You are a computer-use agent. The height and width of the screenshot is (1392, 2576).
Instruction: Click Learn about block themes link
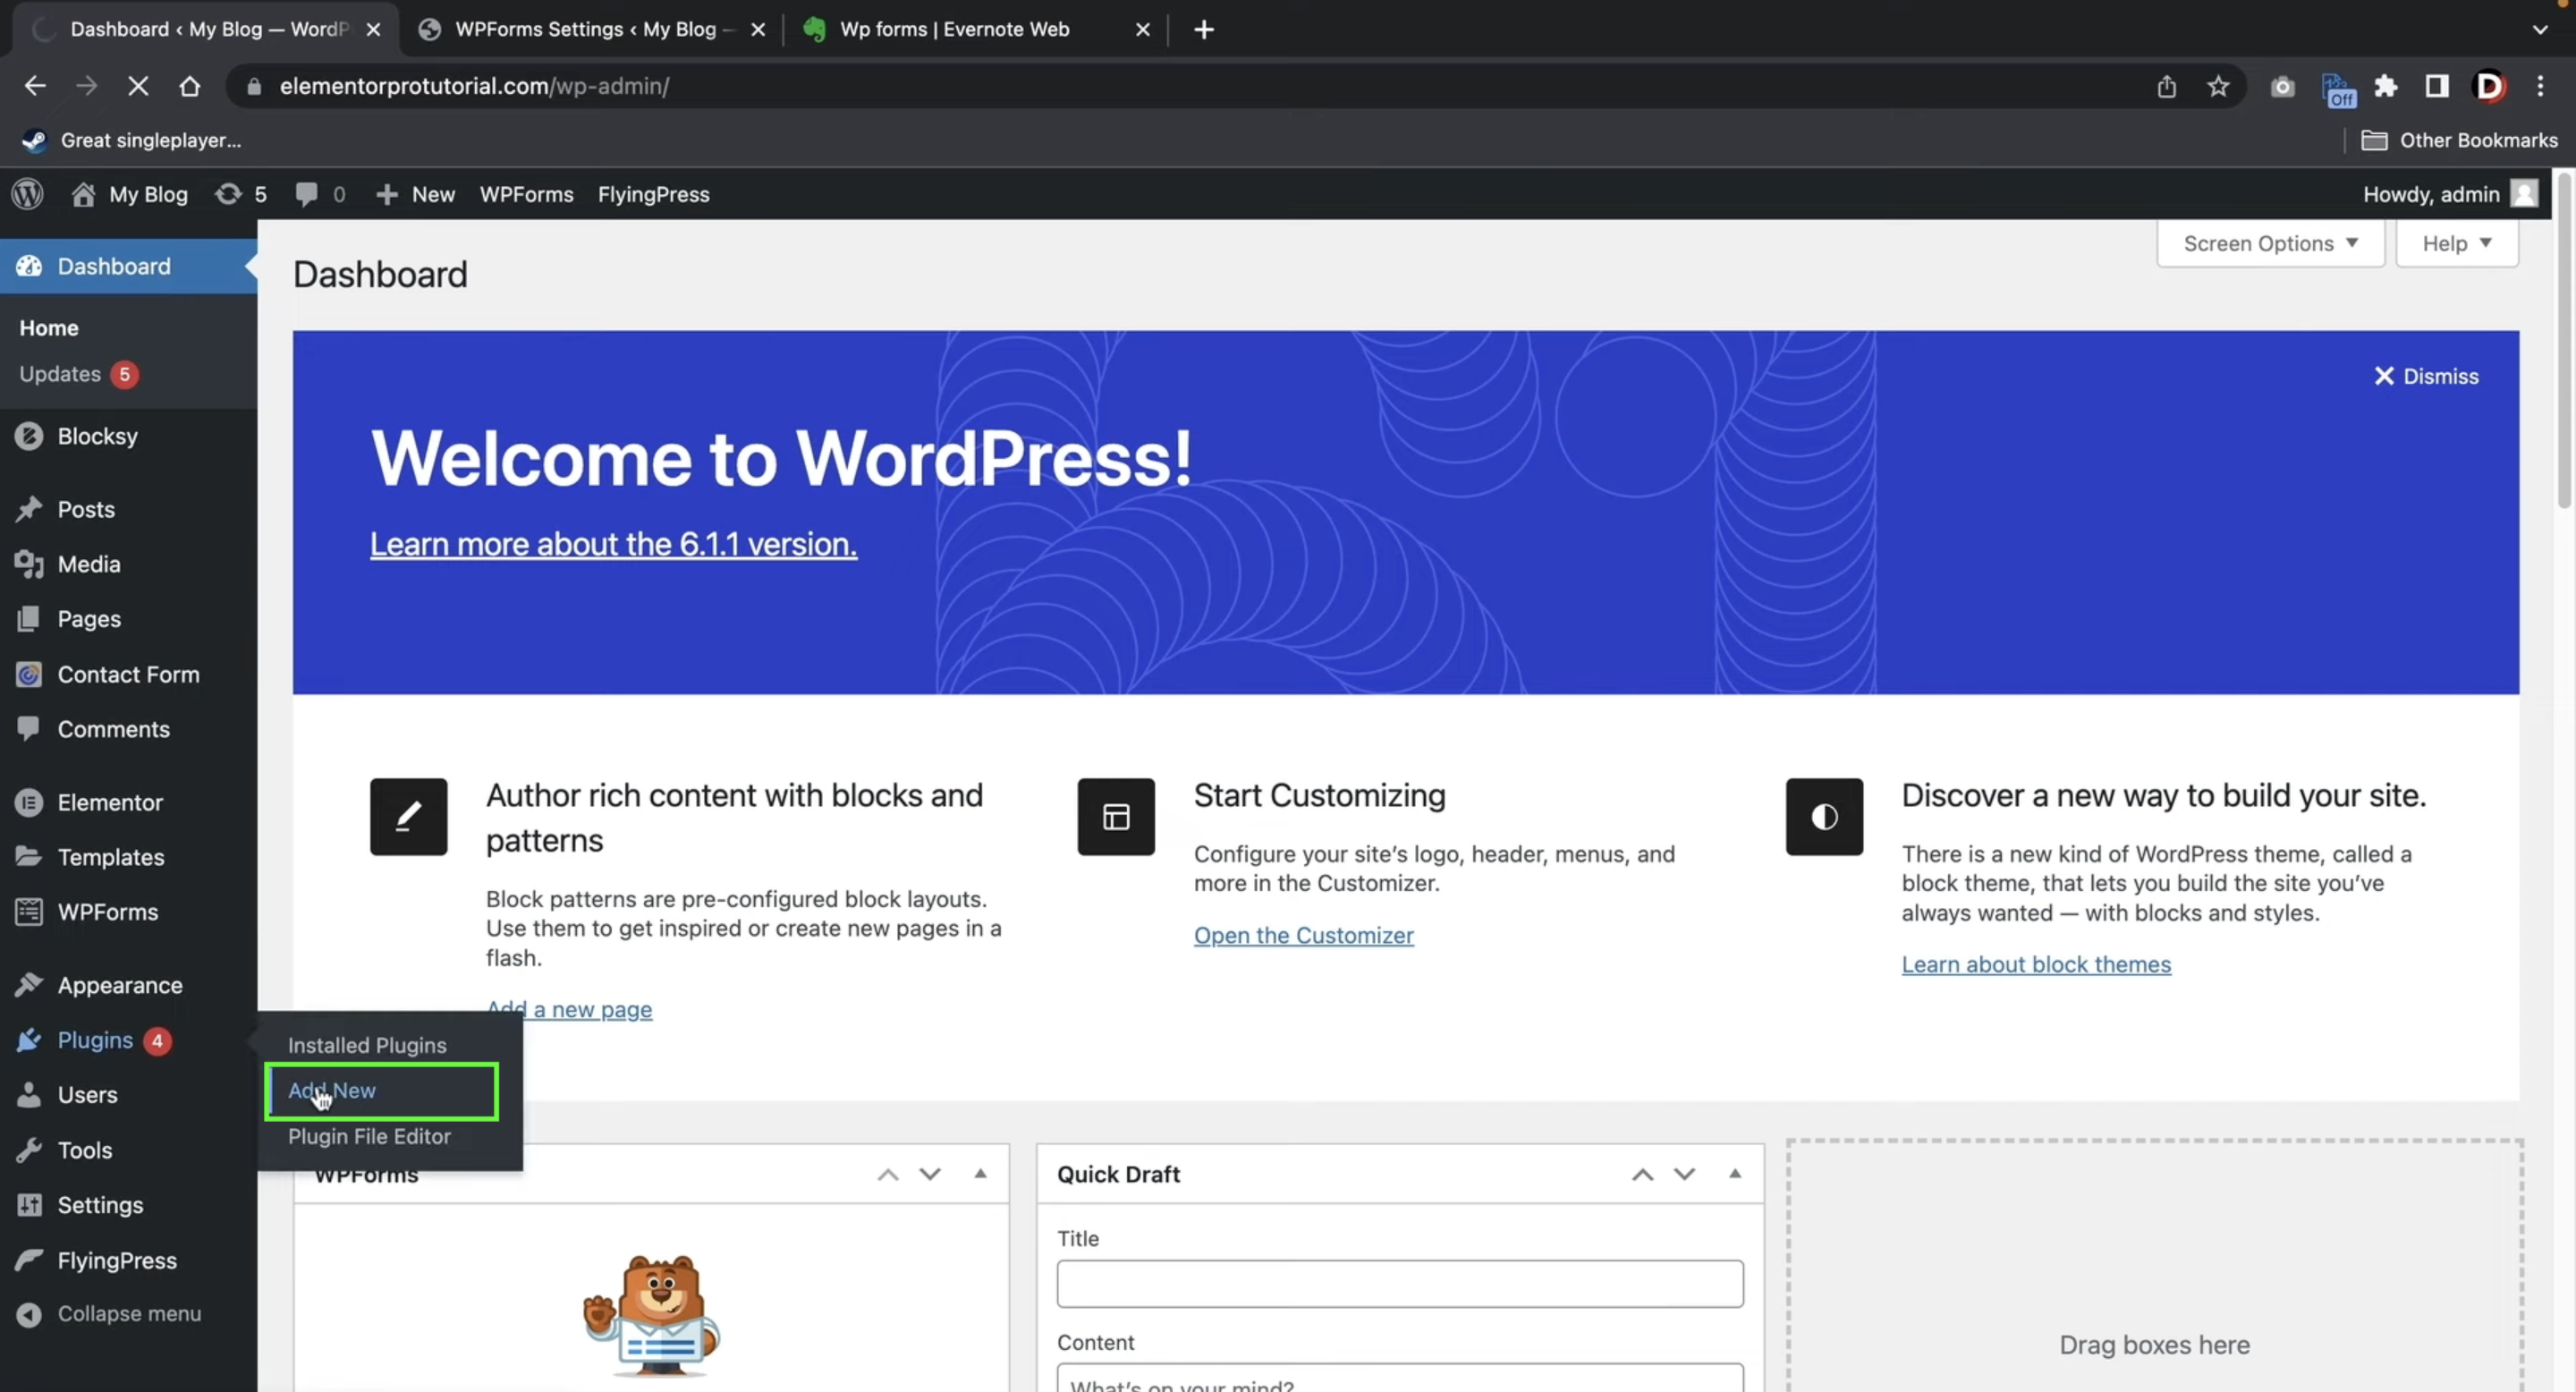[x=2036, y=963]
